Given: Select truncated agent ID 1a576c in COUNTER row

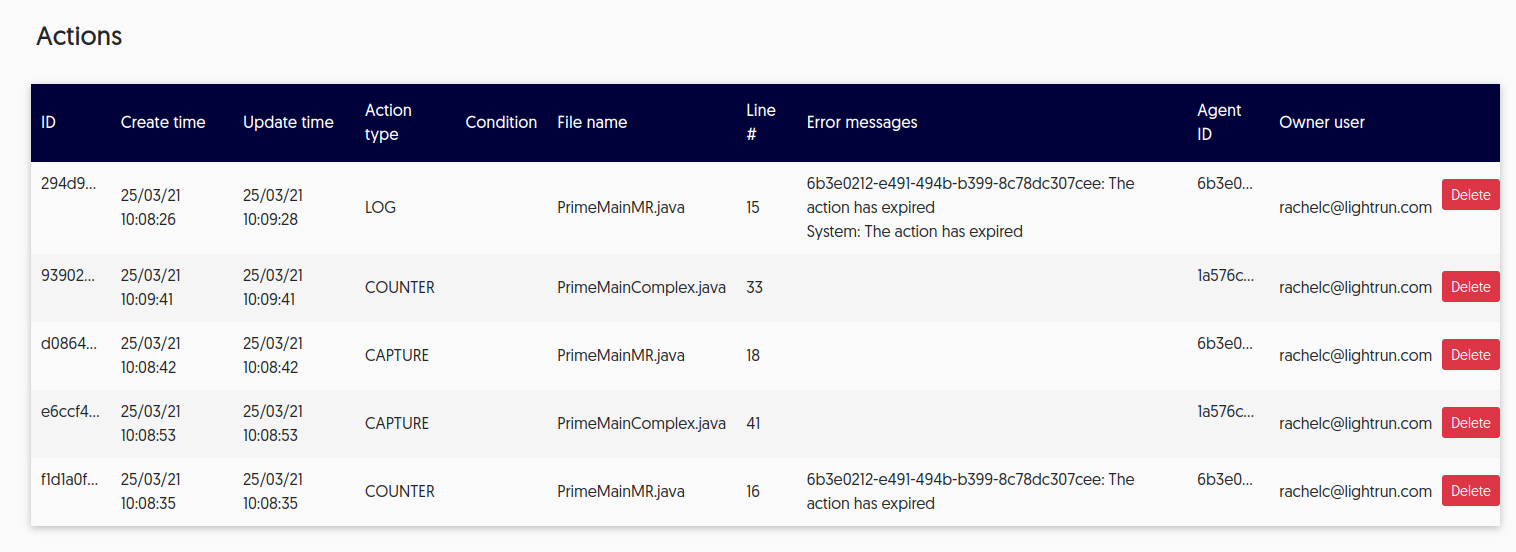Looking at the screenshot, I should [x=1224, y=276].
